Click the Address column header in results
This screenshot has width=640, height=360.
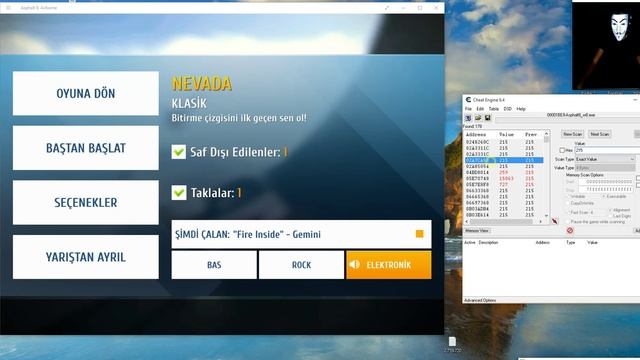476,134
